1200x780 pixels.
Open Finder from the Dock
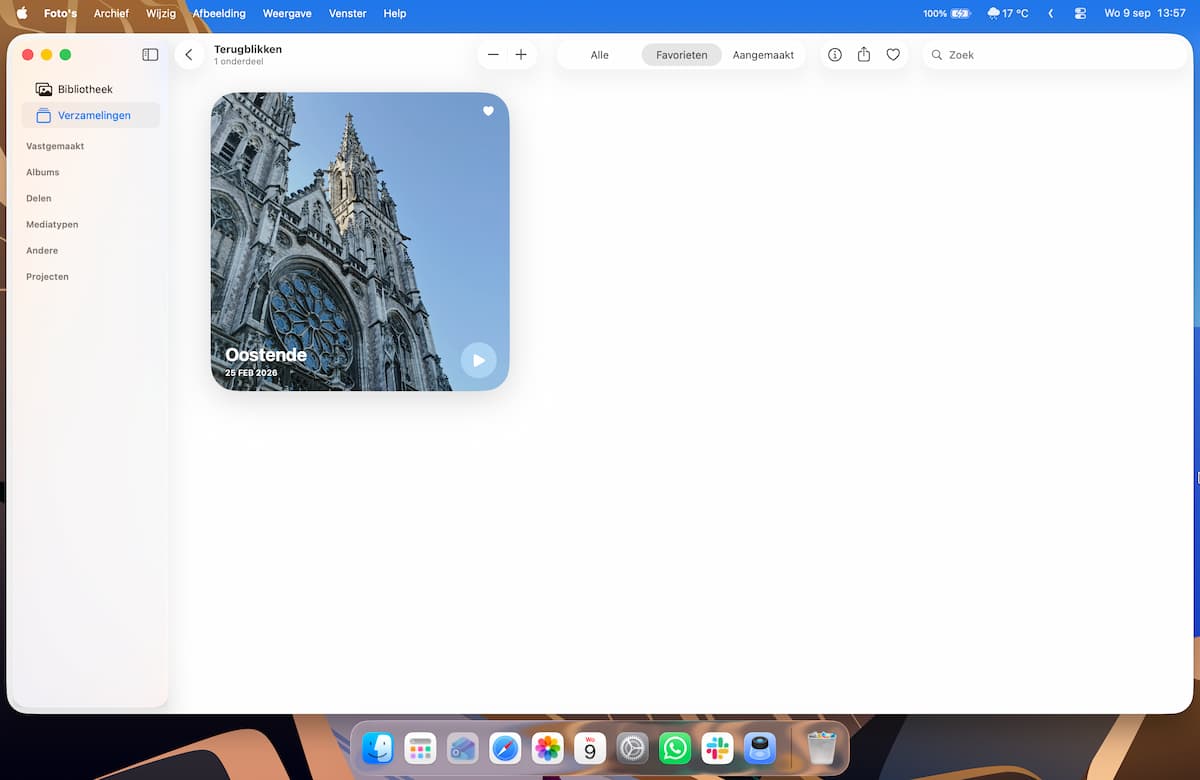(x=378, y=748)
